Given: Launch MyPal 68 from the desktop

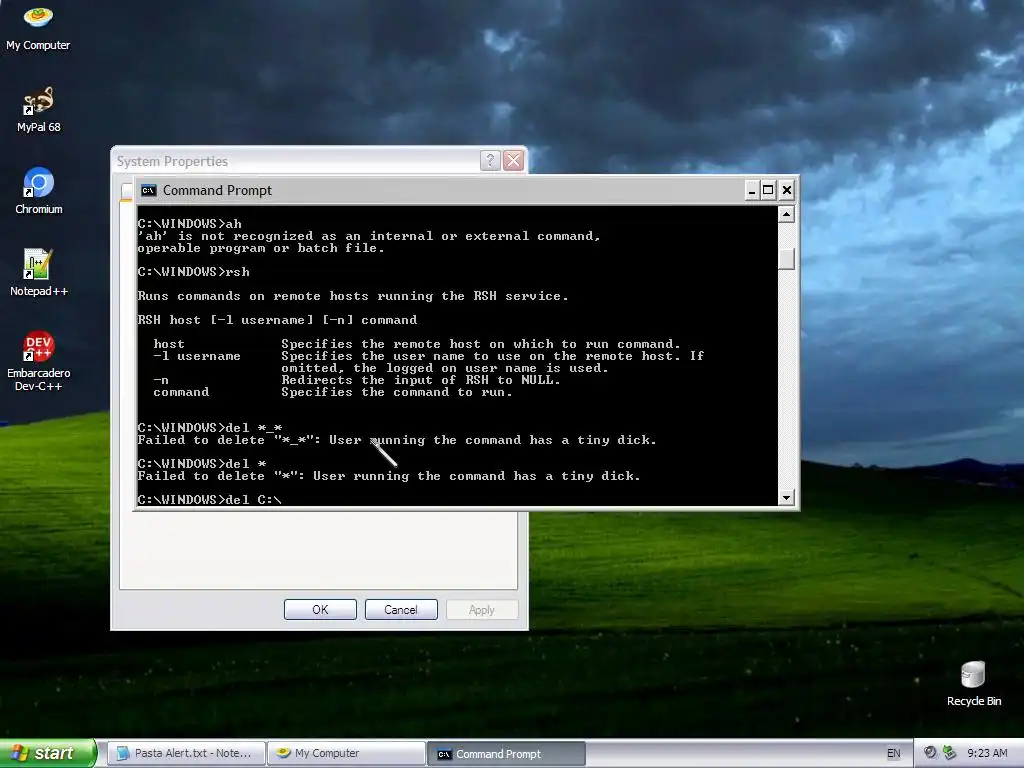Looking at the screenshot, I should click(38, 110).
